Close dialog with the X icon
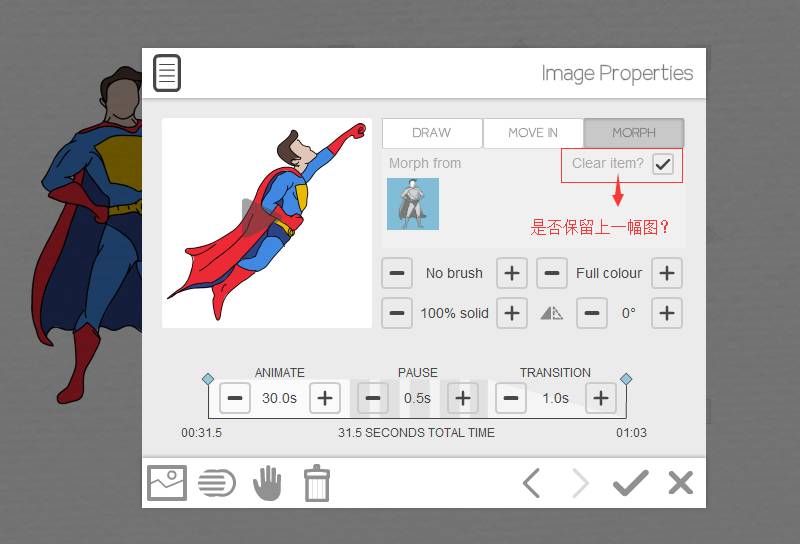800x544 pixels. [x=681, y=483]
